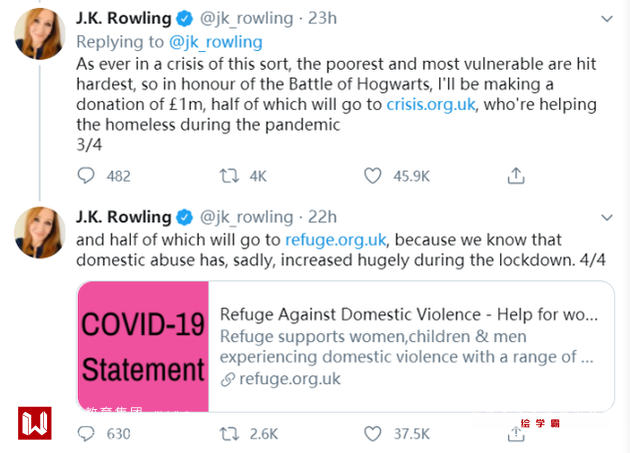Image resolution: width=630 pixels, height=453 pixels.
Task: Share the 4/4 refuge tweet
Action: pyautogui.click(x=516, y=433)
